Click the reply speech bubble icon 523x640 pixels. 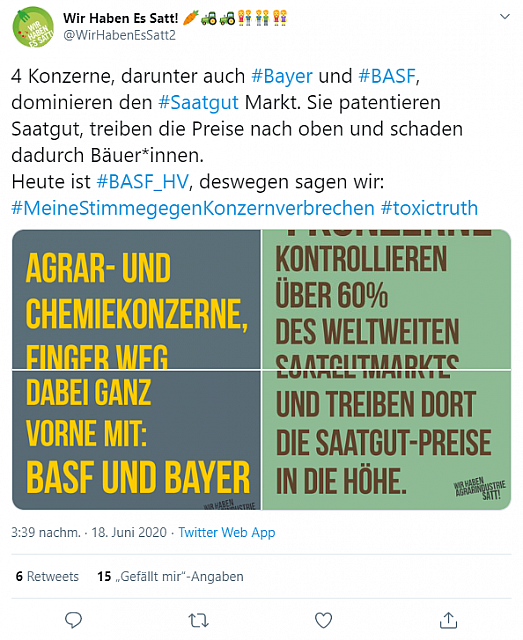(x=74, y=620)
